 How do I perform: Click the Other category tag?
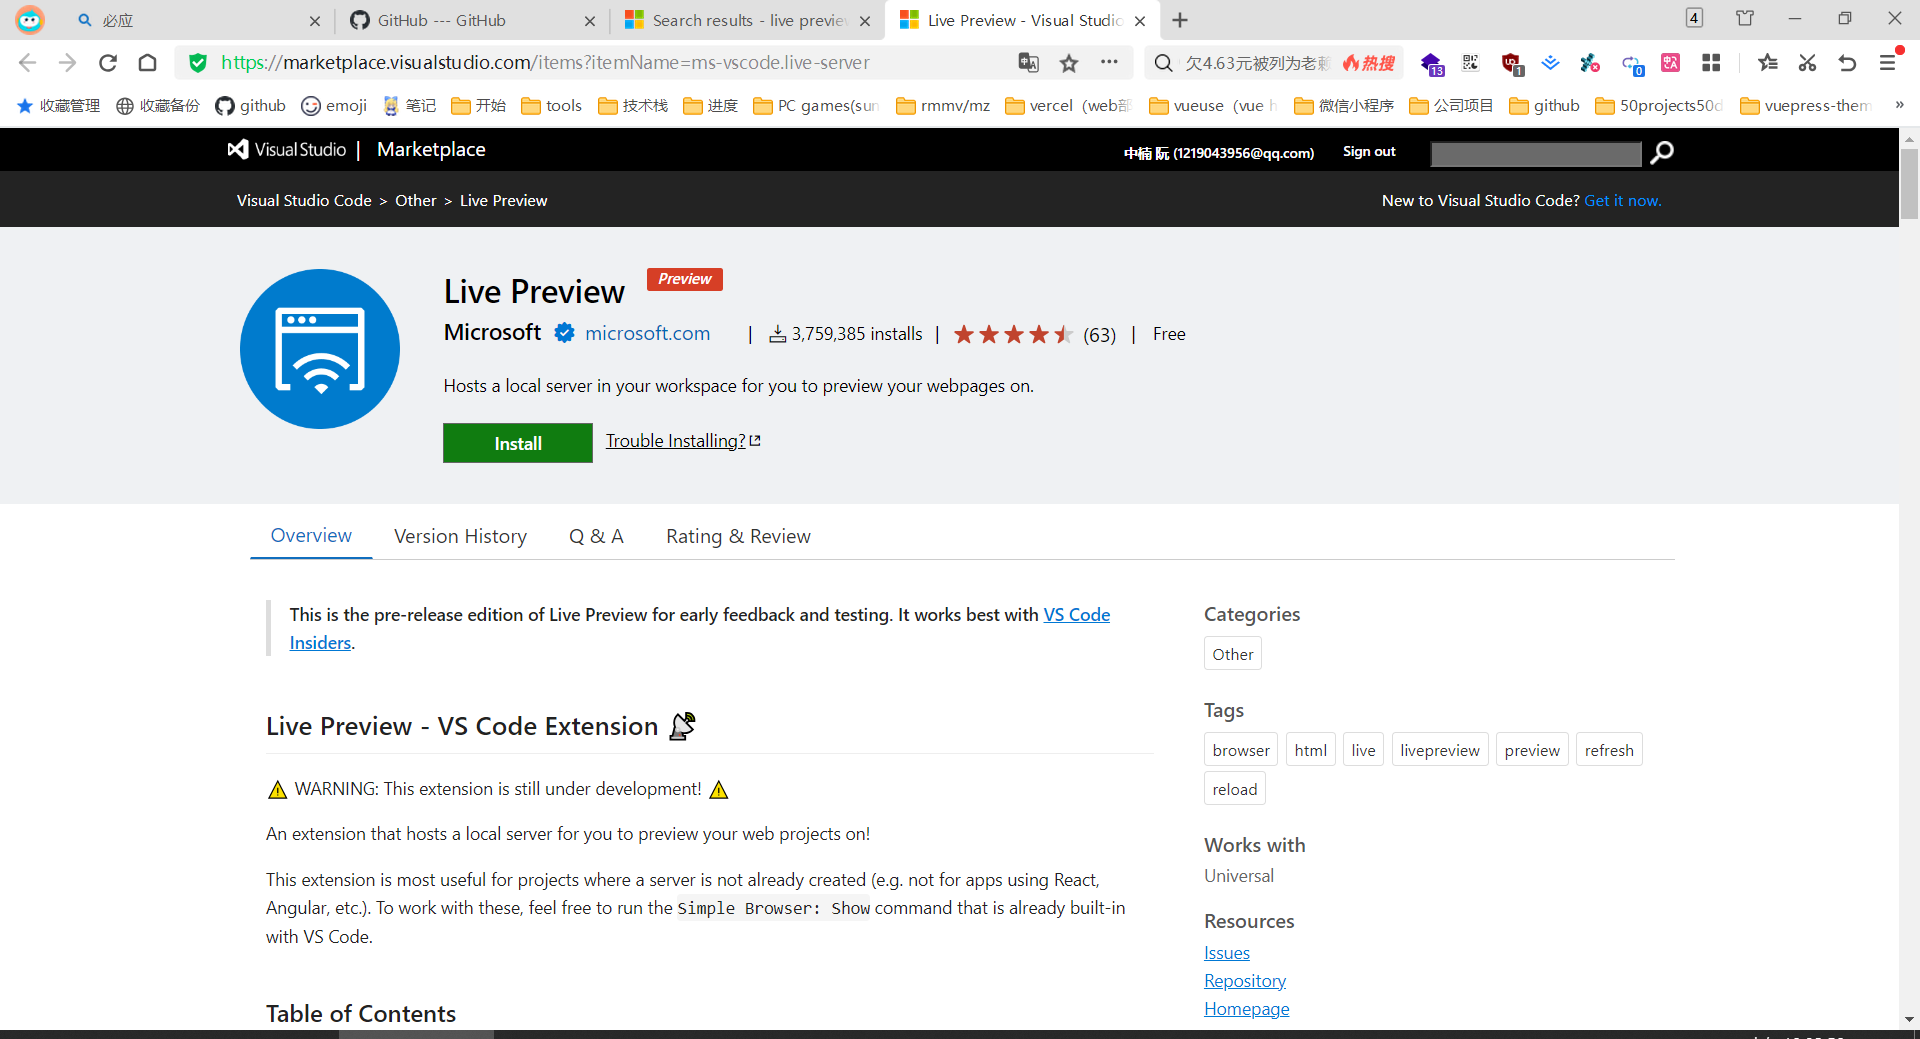pos(1232,654)
